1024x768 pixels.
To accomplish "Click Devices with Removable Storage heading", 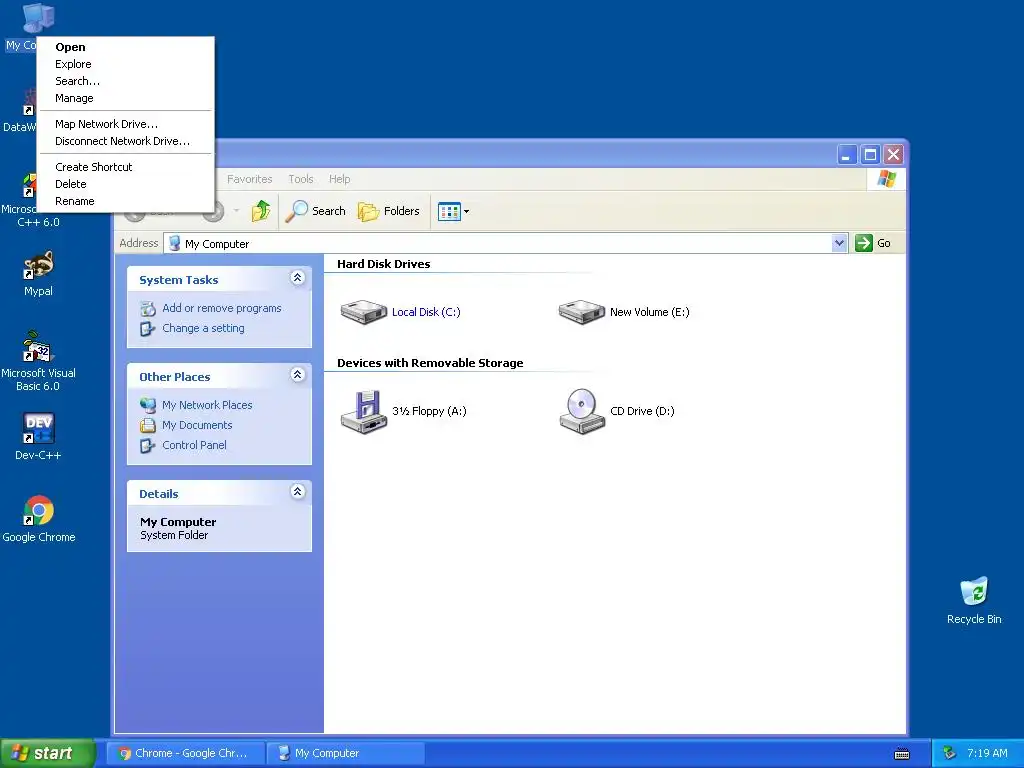I will tap(430, 363).
